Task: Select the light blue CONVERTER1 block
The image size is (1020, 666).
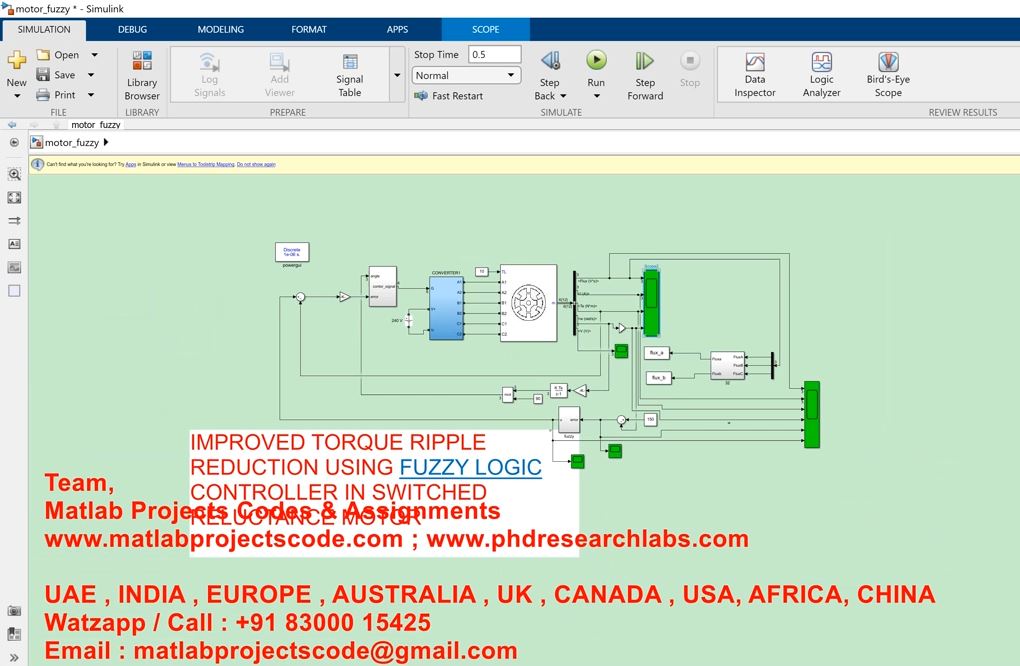Action: point(446,308)
